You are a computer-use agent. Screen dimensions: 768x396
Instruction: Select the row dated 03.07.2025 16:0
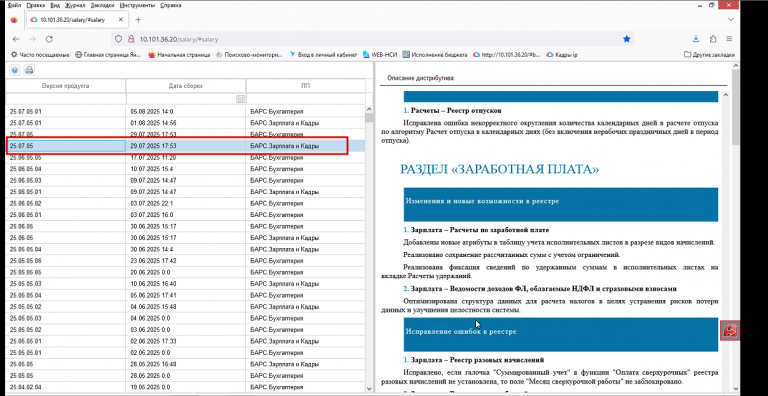pos(186,215)
